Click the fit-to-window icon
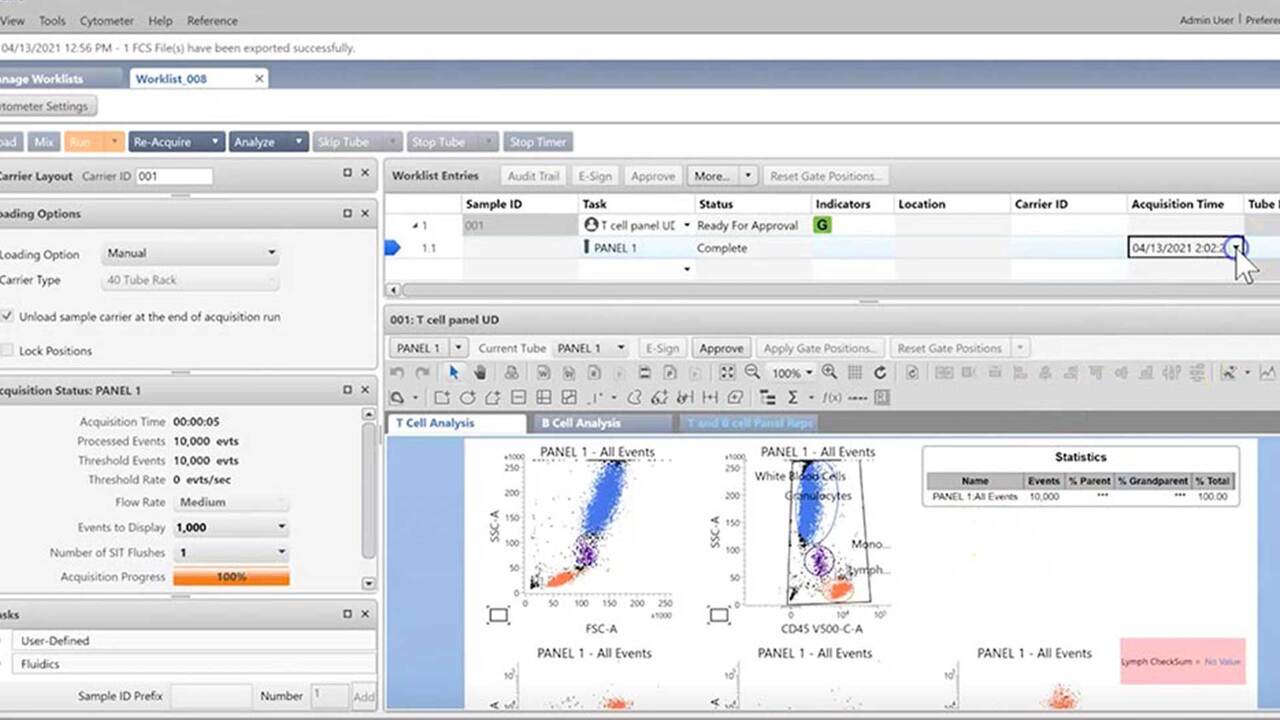Image resolution: width=1280 pixels, height=720 pixels. (x=727, y=372)
